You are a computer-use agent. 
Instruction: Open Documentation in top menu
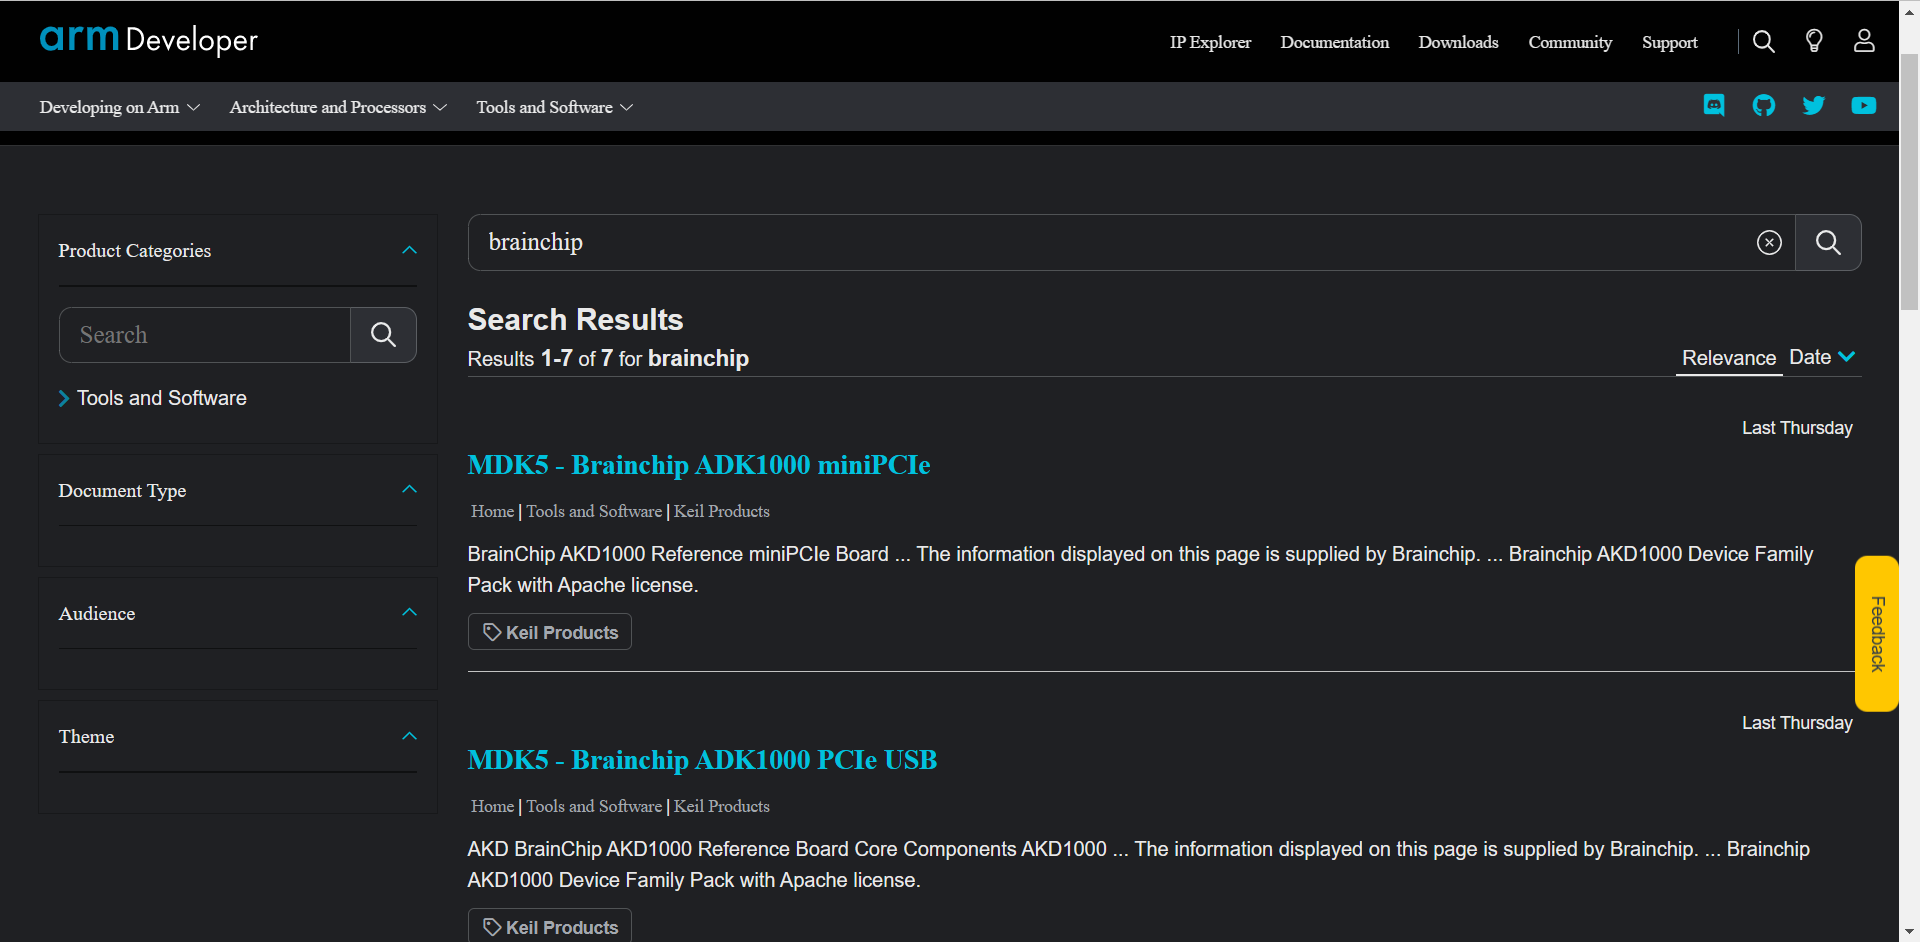point(1334,42)
